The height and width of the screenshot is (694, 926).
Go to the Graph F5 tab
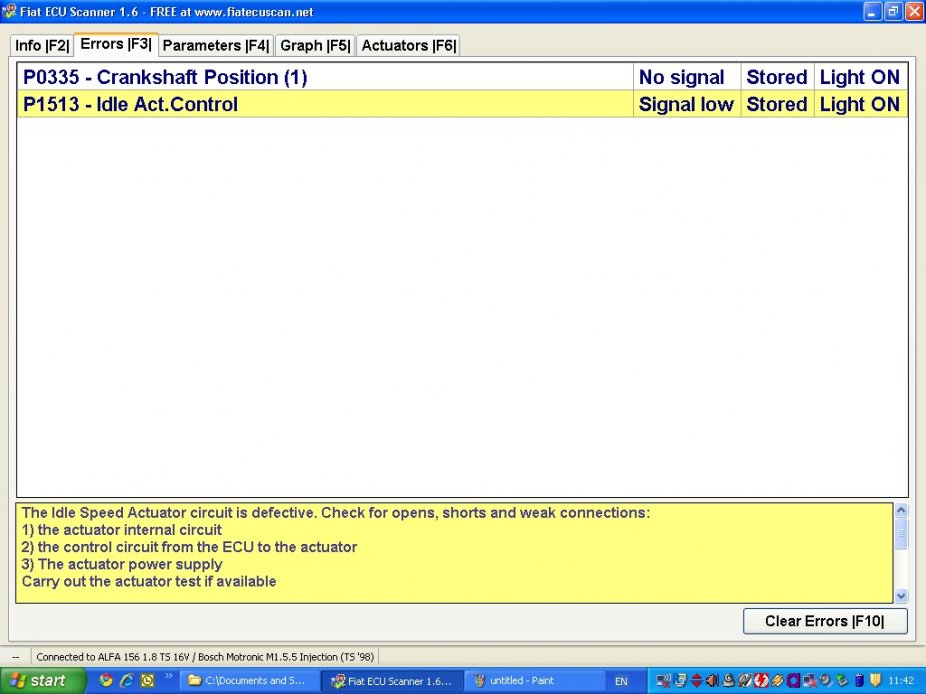point(315,45)
